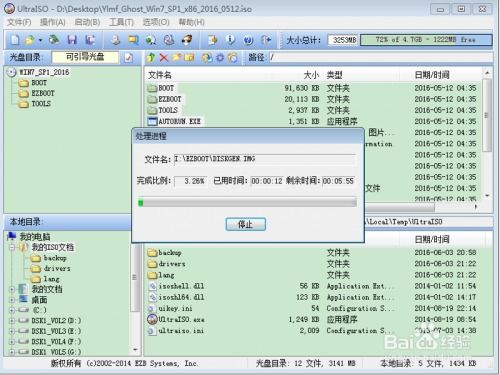Viewport: 500px width, 375px height.
Task: Expand the (C:) drive tree node
Action: (12, 310)
